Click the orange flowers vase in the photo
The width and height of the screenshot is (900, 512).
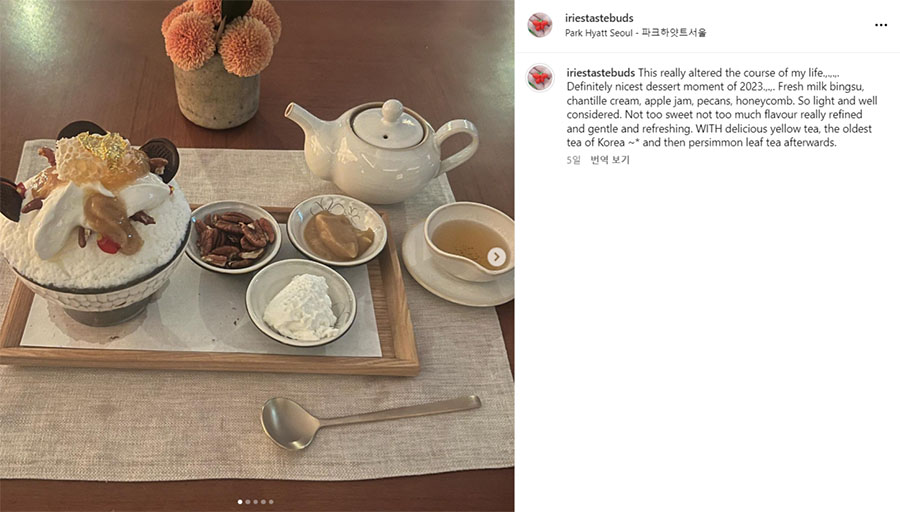coord(220,63)
